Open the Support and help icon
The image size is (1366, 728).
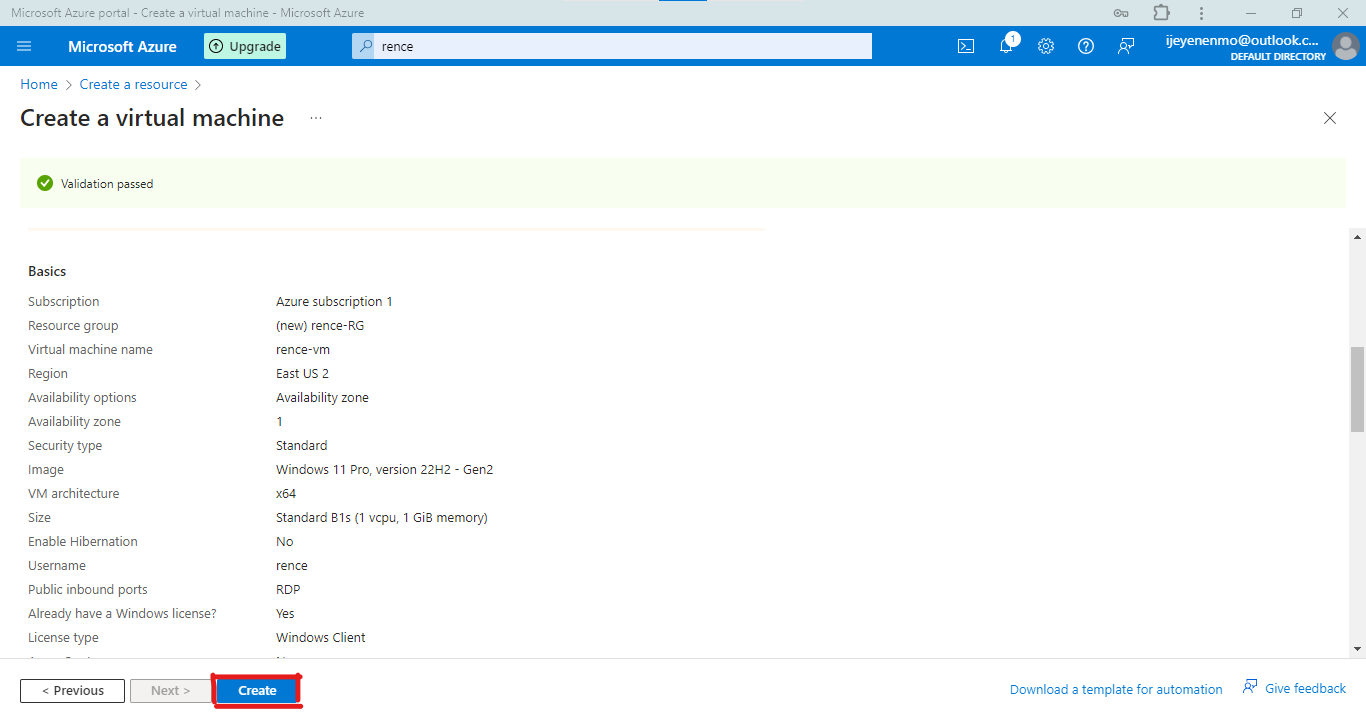point(1086,46)
